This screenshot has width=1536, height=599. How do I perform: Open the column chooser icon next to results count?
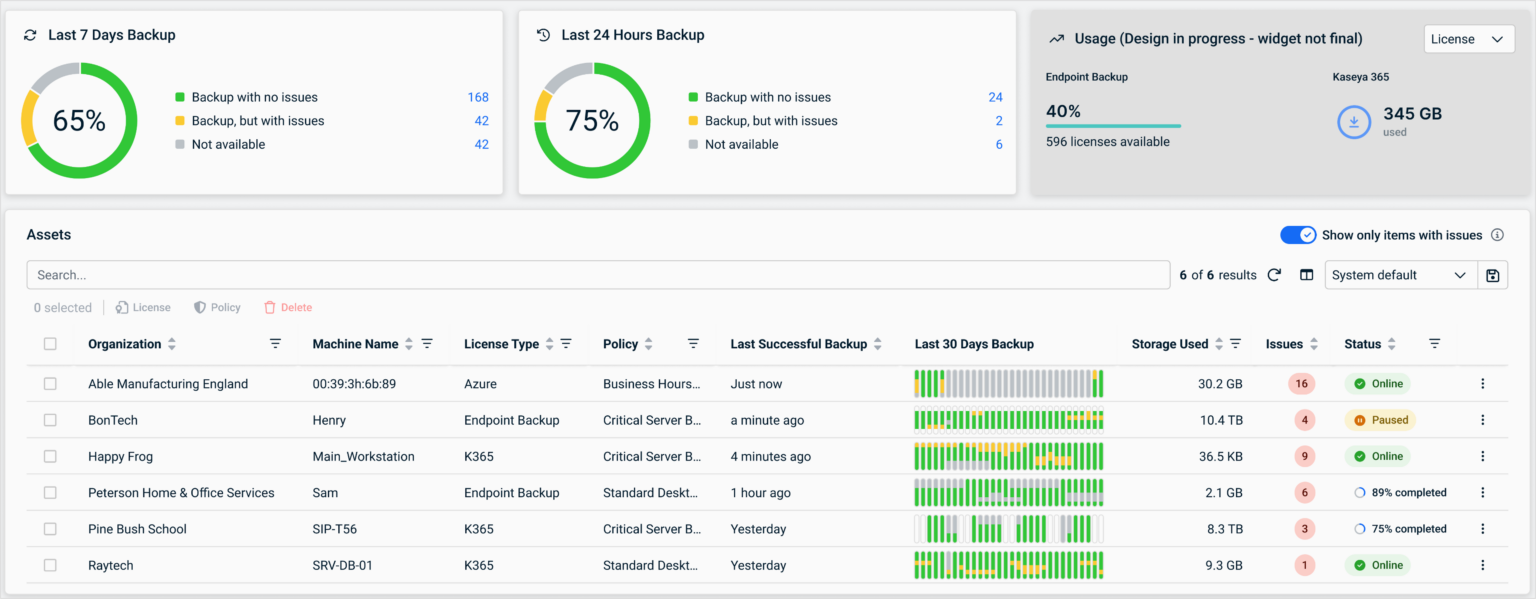[x=1306, y=274]
